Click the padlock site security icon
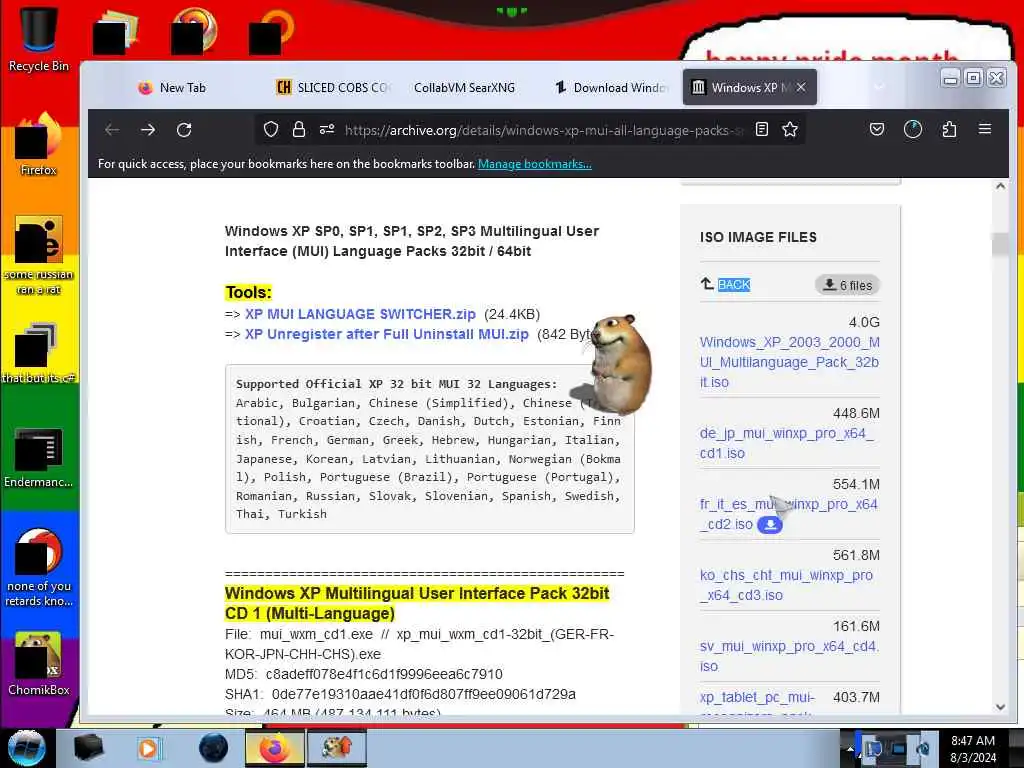Image resolution: width=1024 pixels, height=768 pixels. tap(299, 130)
